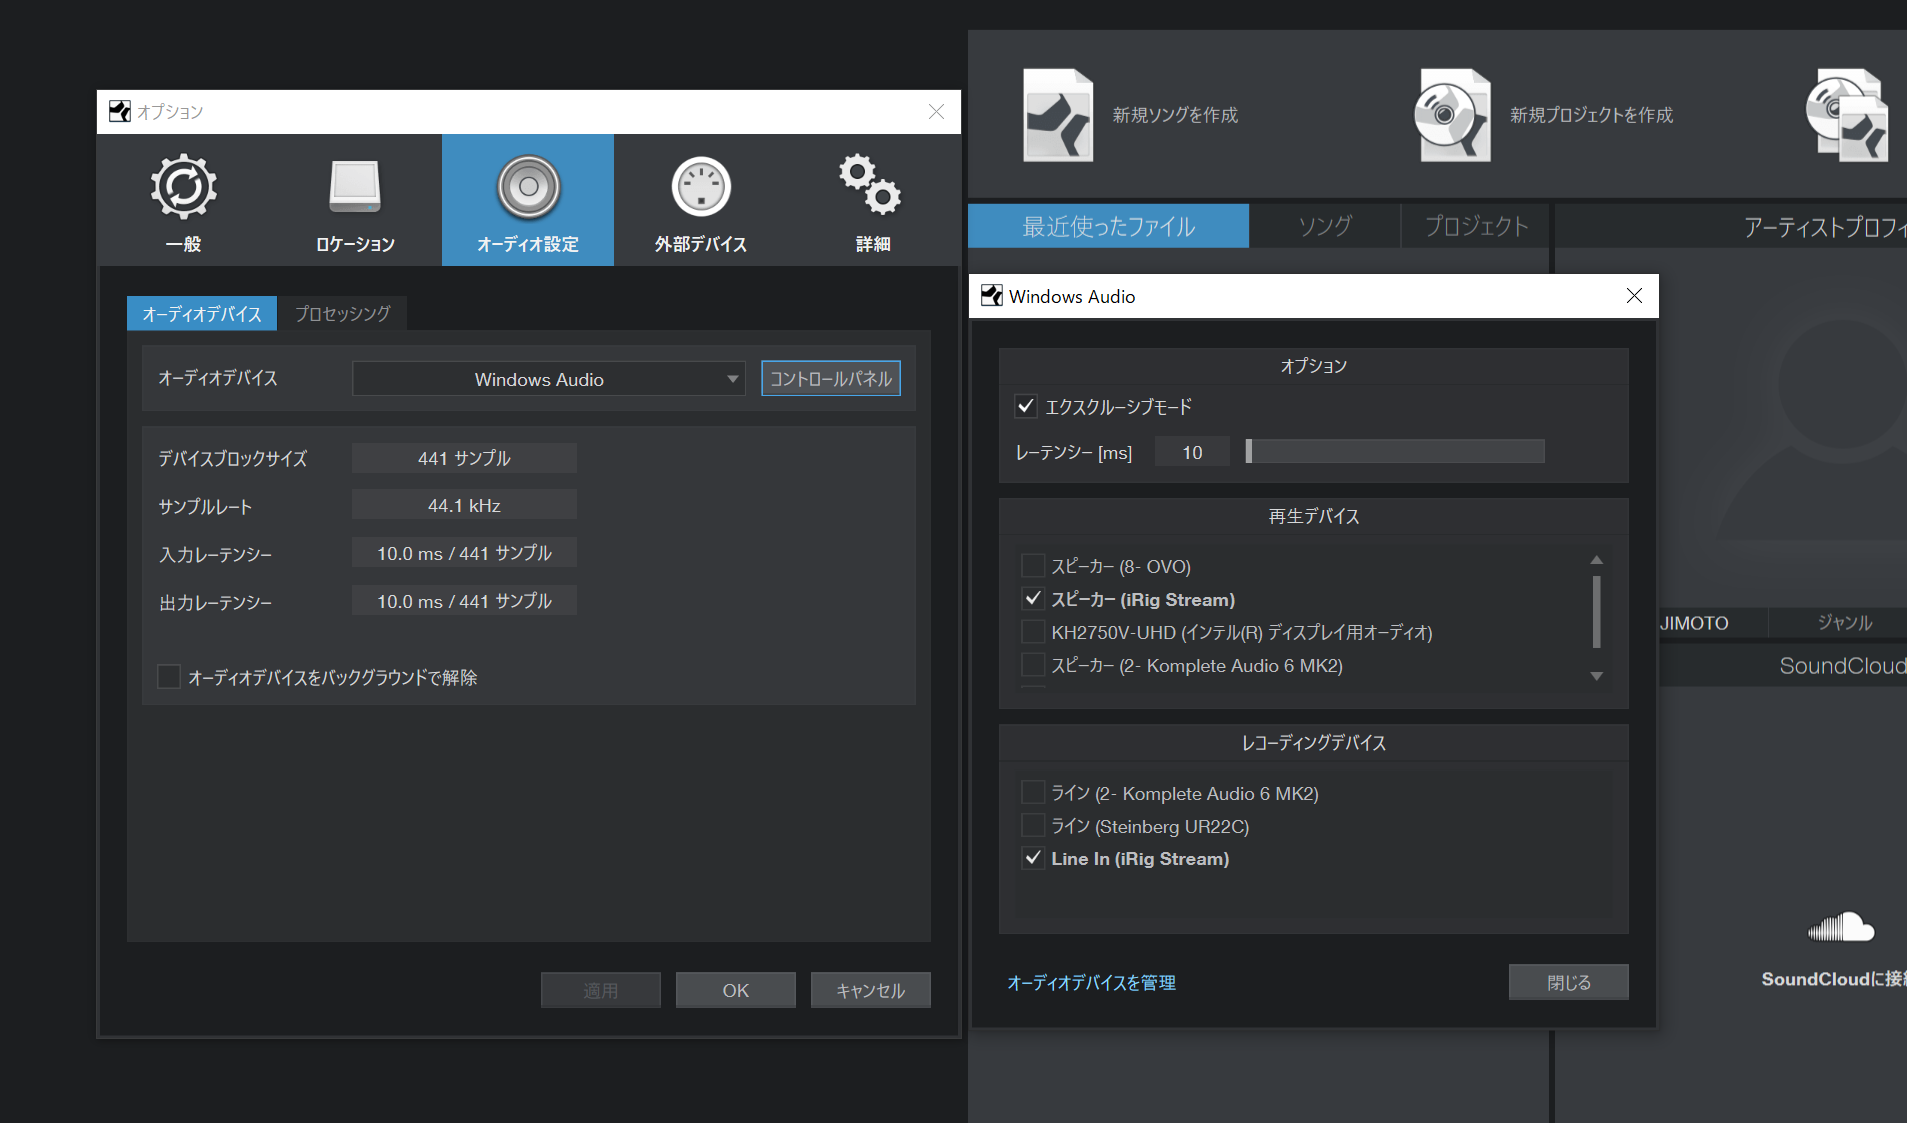Click the SoundCloud cloud logo
The width and height of the screenshot is (1907, 1123).
pos(1841,927)
